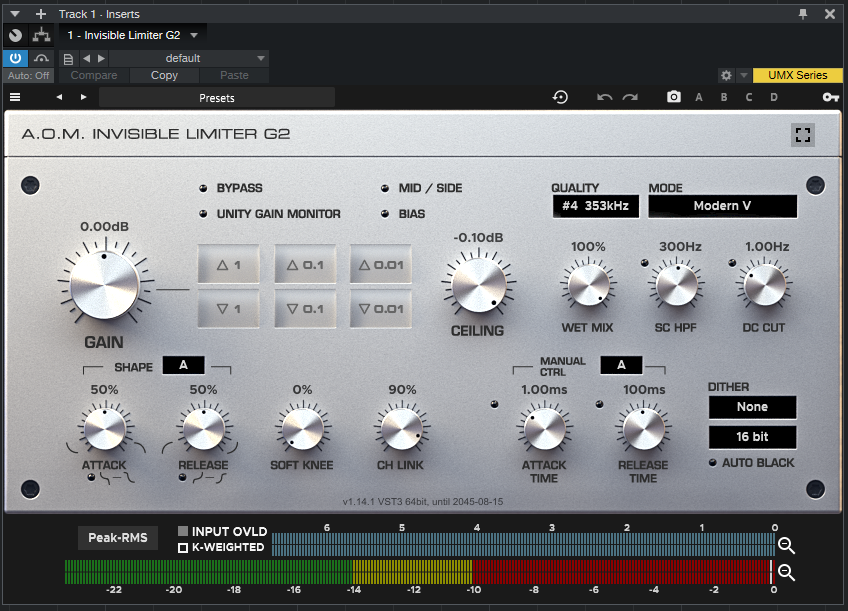Open the MANUAL CTRL A selector
Image resolution: width=848 pixels, height=611 pixels.
click(621, 365)
